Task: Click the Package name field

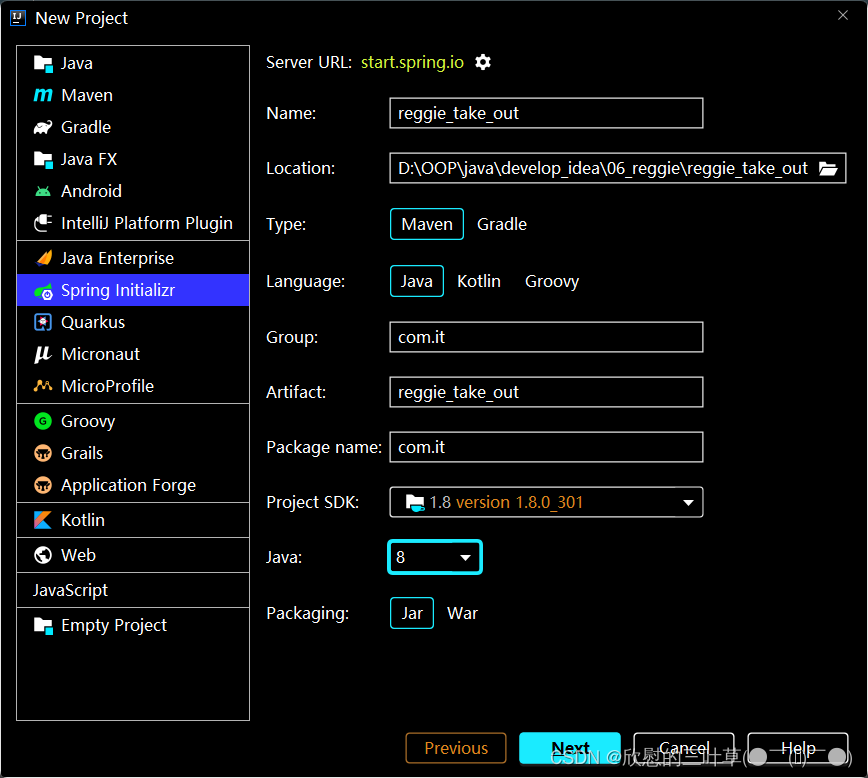Action: [546, 447]
